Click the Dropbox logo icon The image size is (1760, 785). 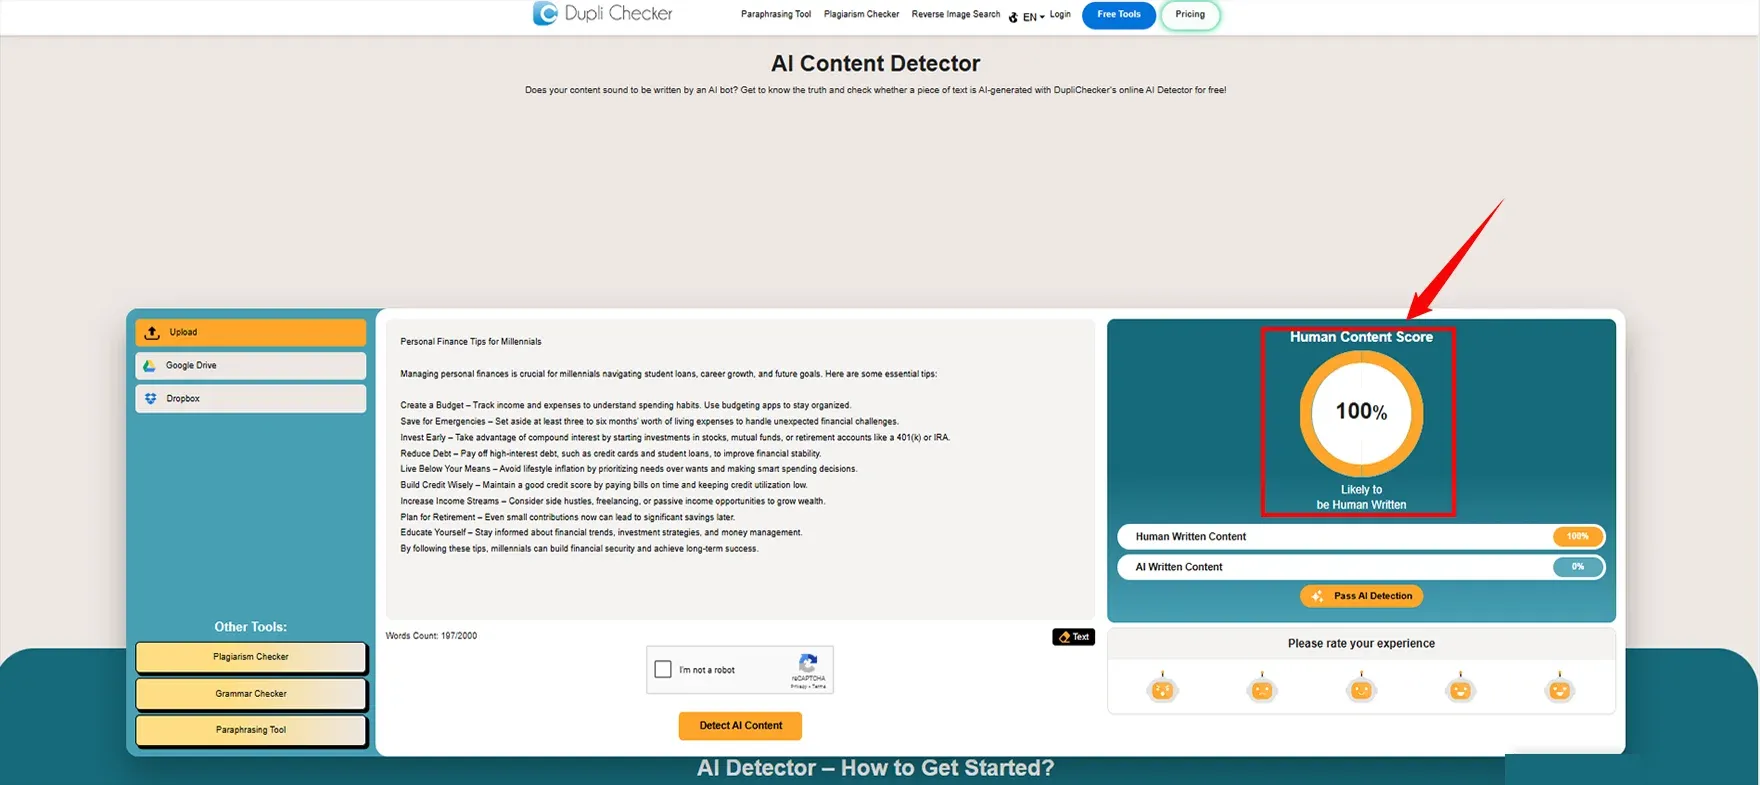151,398
